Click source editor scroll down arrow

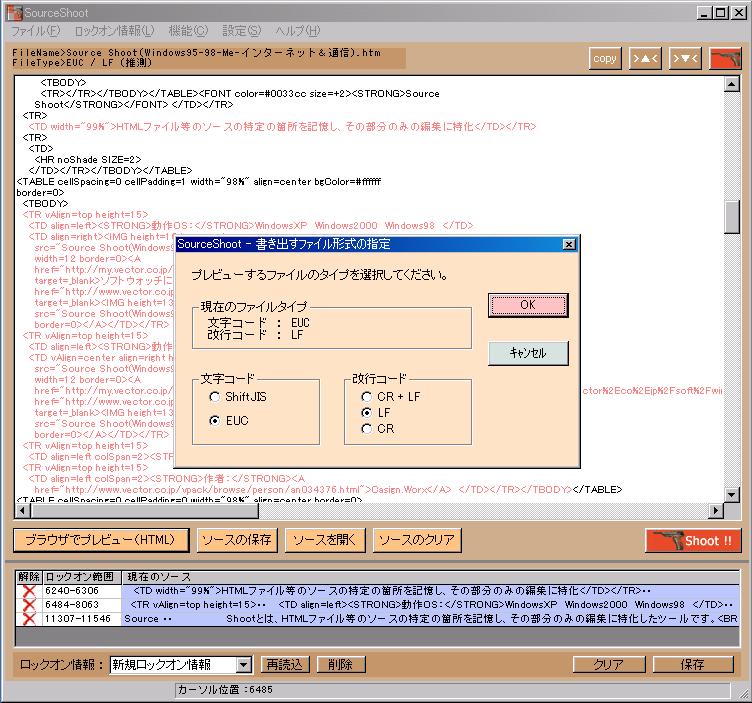pos(731,494)
